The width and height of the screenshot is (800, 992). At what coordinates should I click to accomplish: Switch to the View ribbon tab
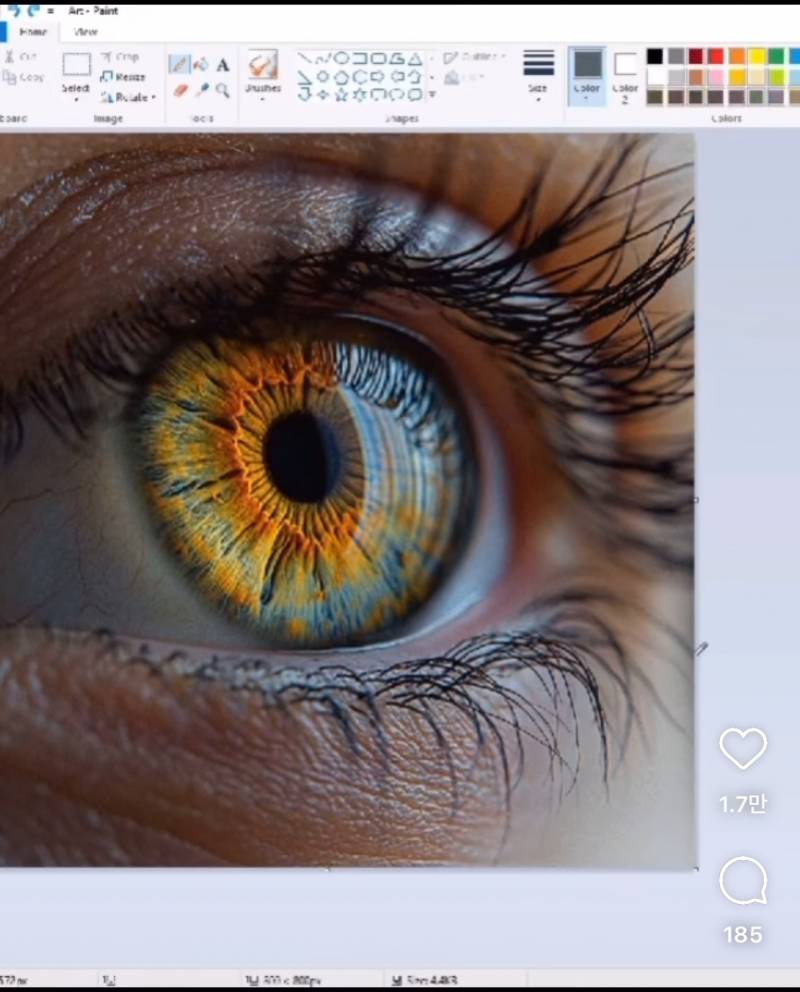[x=85, y=32]
